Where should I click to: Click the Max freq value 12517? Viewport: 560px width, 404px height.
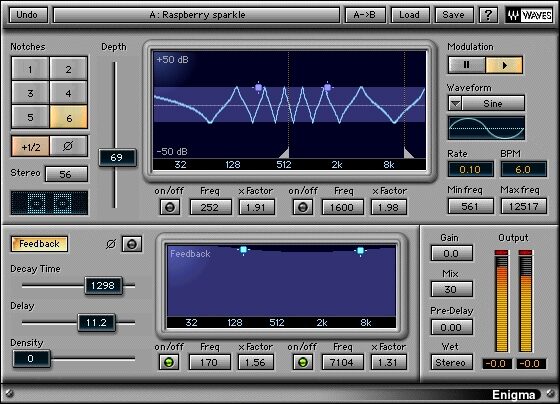click(524, 206)
